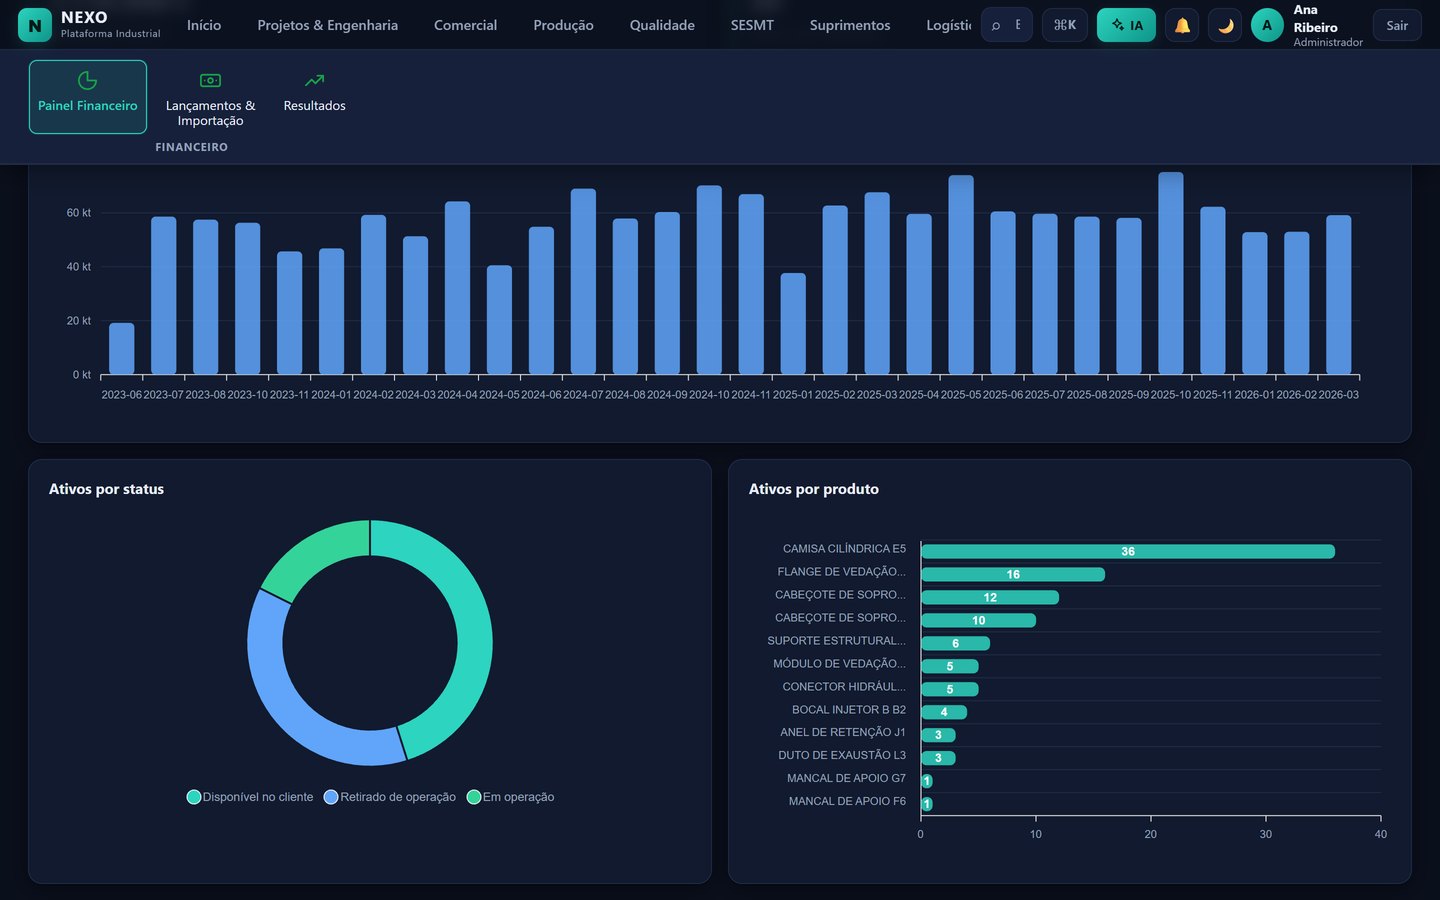Click the "2025-06" axis label
This screenshot has height=900, width=1440.
[x=1003, y=395]
